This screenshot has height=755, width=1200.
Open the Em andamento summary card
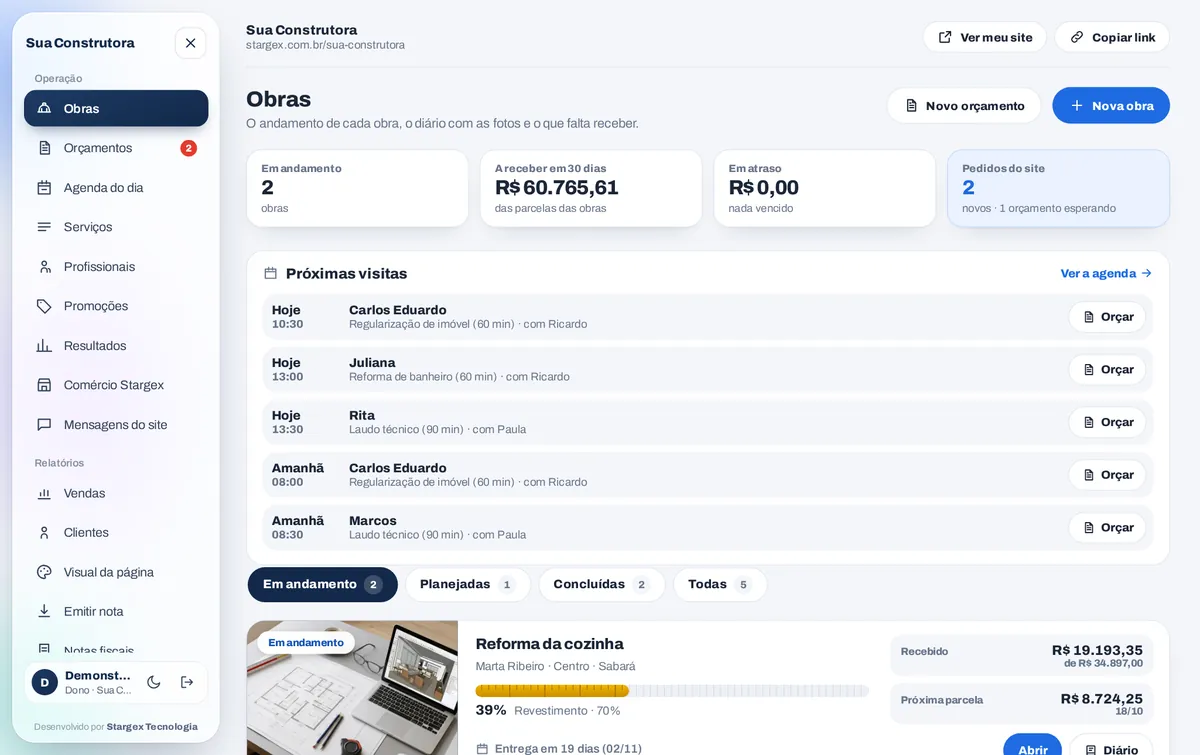pos(357,188)
